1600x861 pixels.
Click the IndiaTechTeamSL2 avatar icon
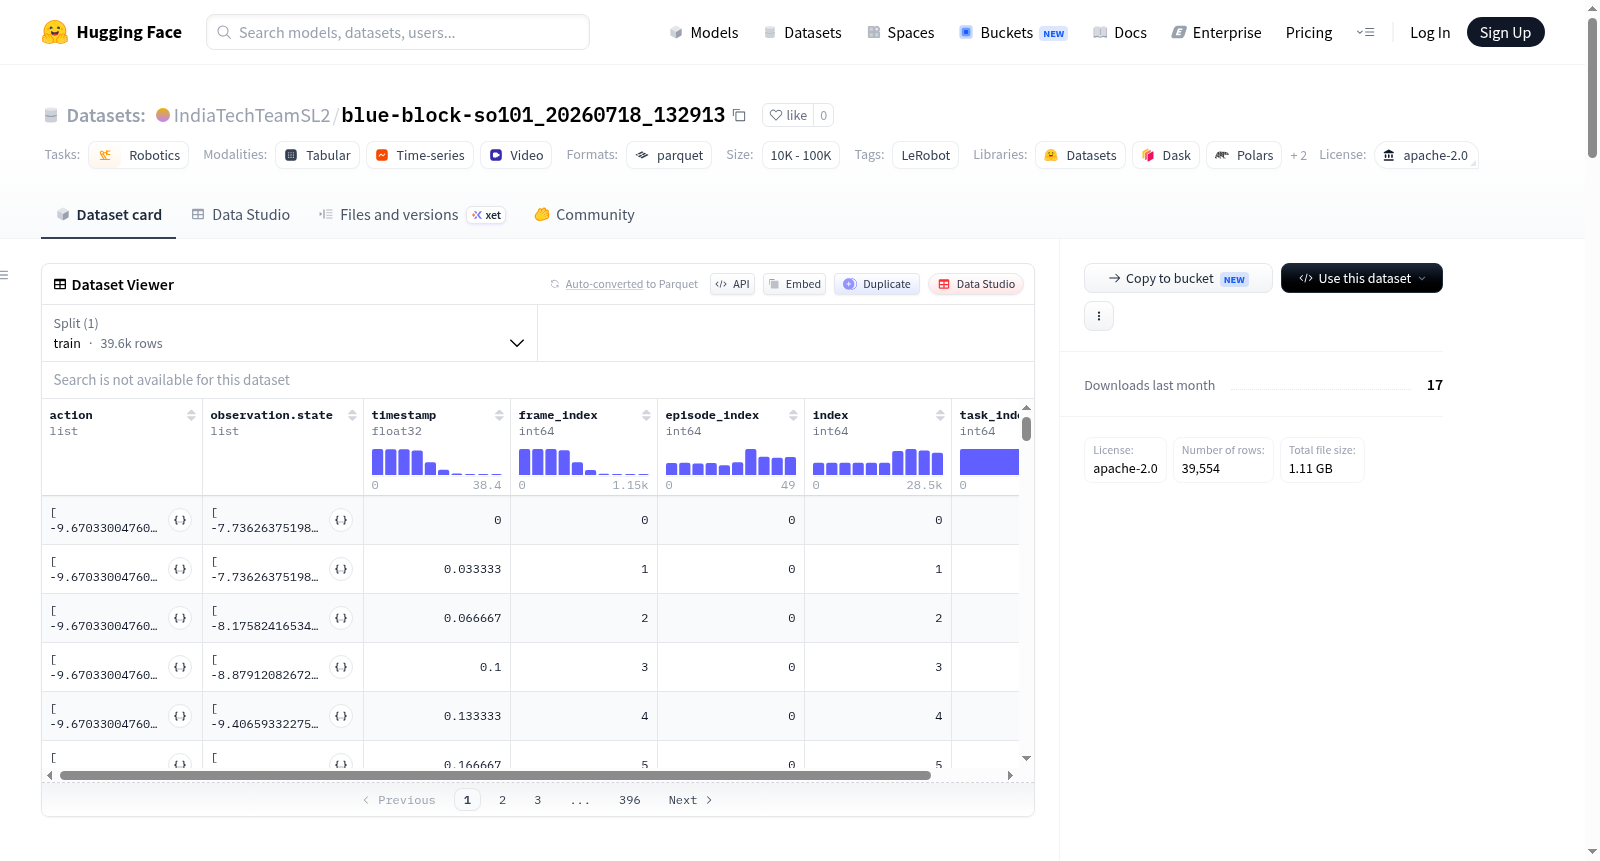click(x=163, y=115)
